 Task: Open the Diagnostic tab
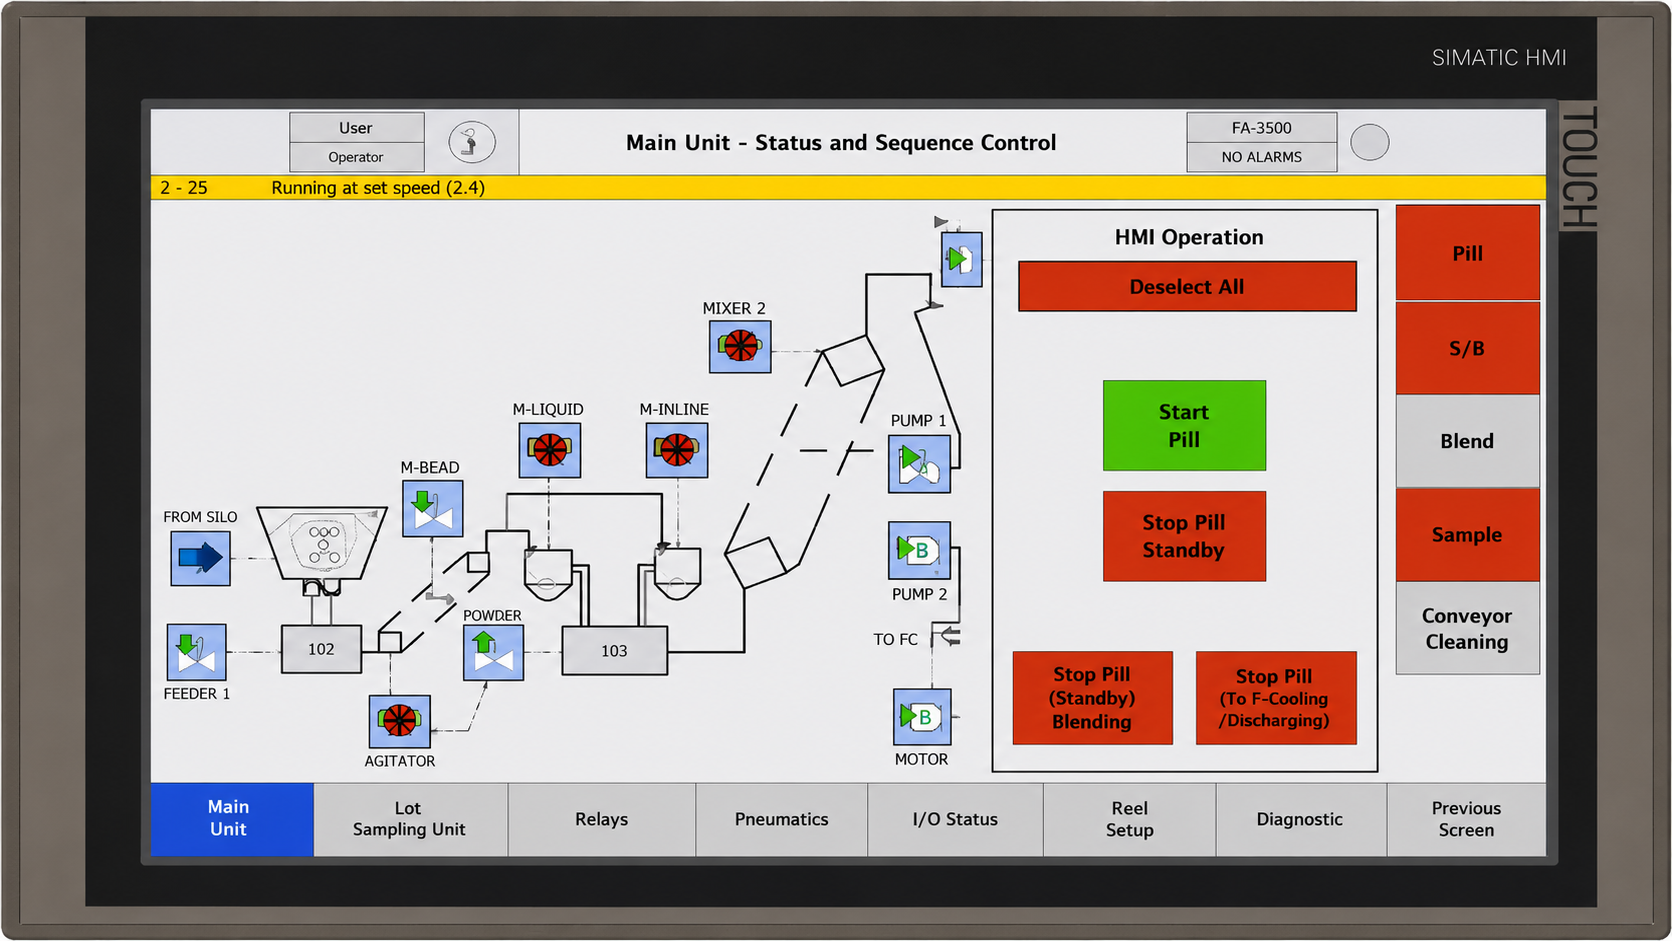pos(1300,819)
